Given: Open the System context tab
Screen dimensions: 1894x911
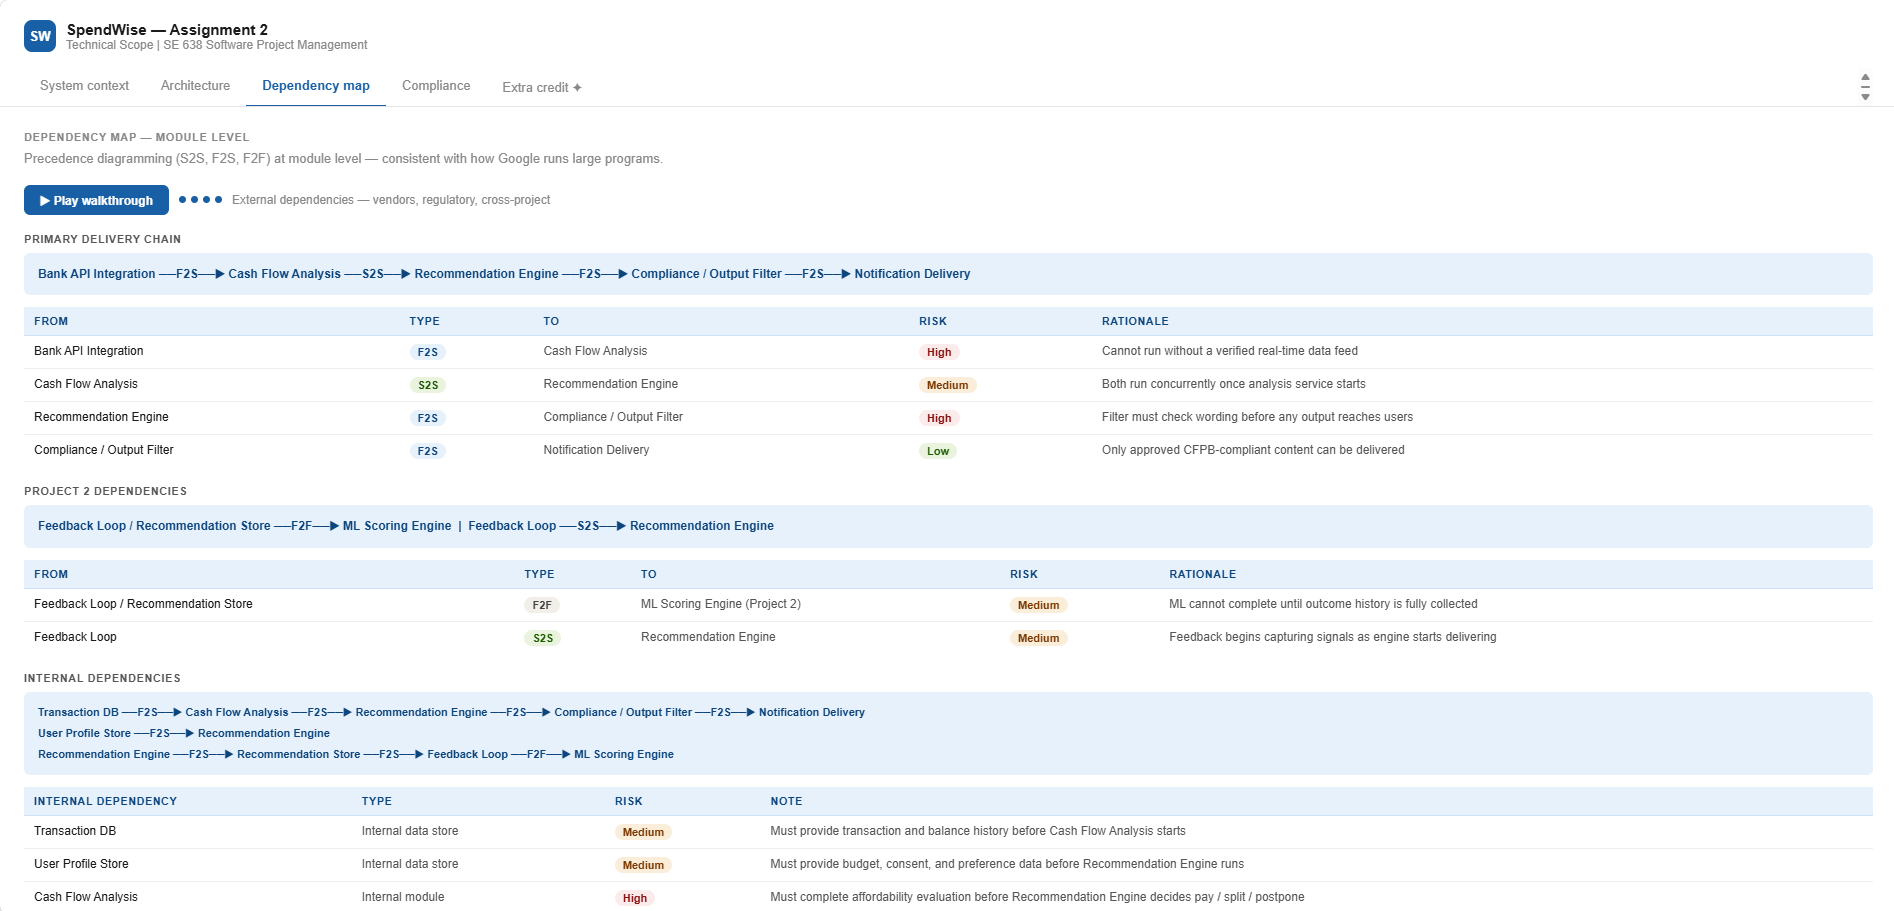Looking at the screenshot, I should (x=84, y=86).
